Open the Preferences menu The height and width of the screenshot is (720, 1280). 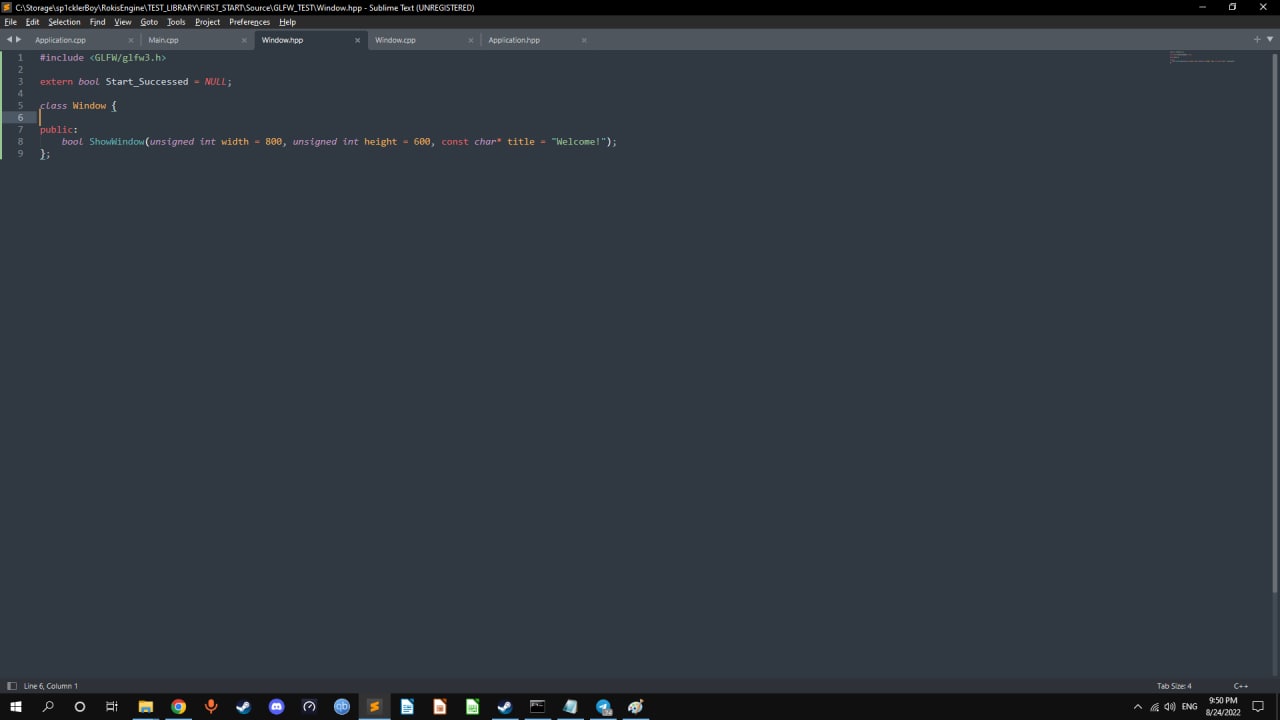(249, 22)
